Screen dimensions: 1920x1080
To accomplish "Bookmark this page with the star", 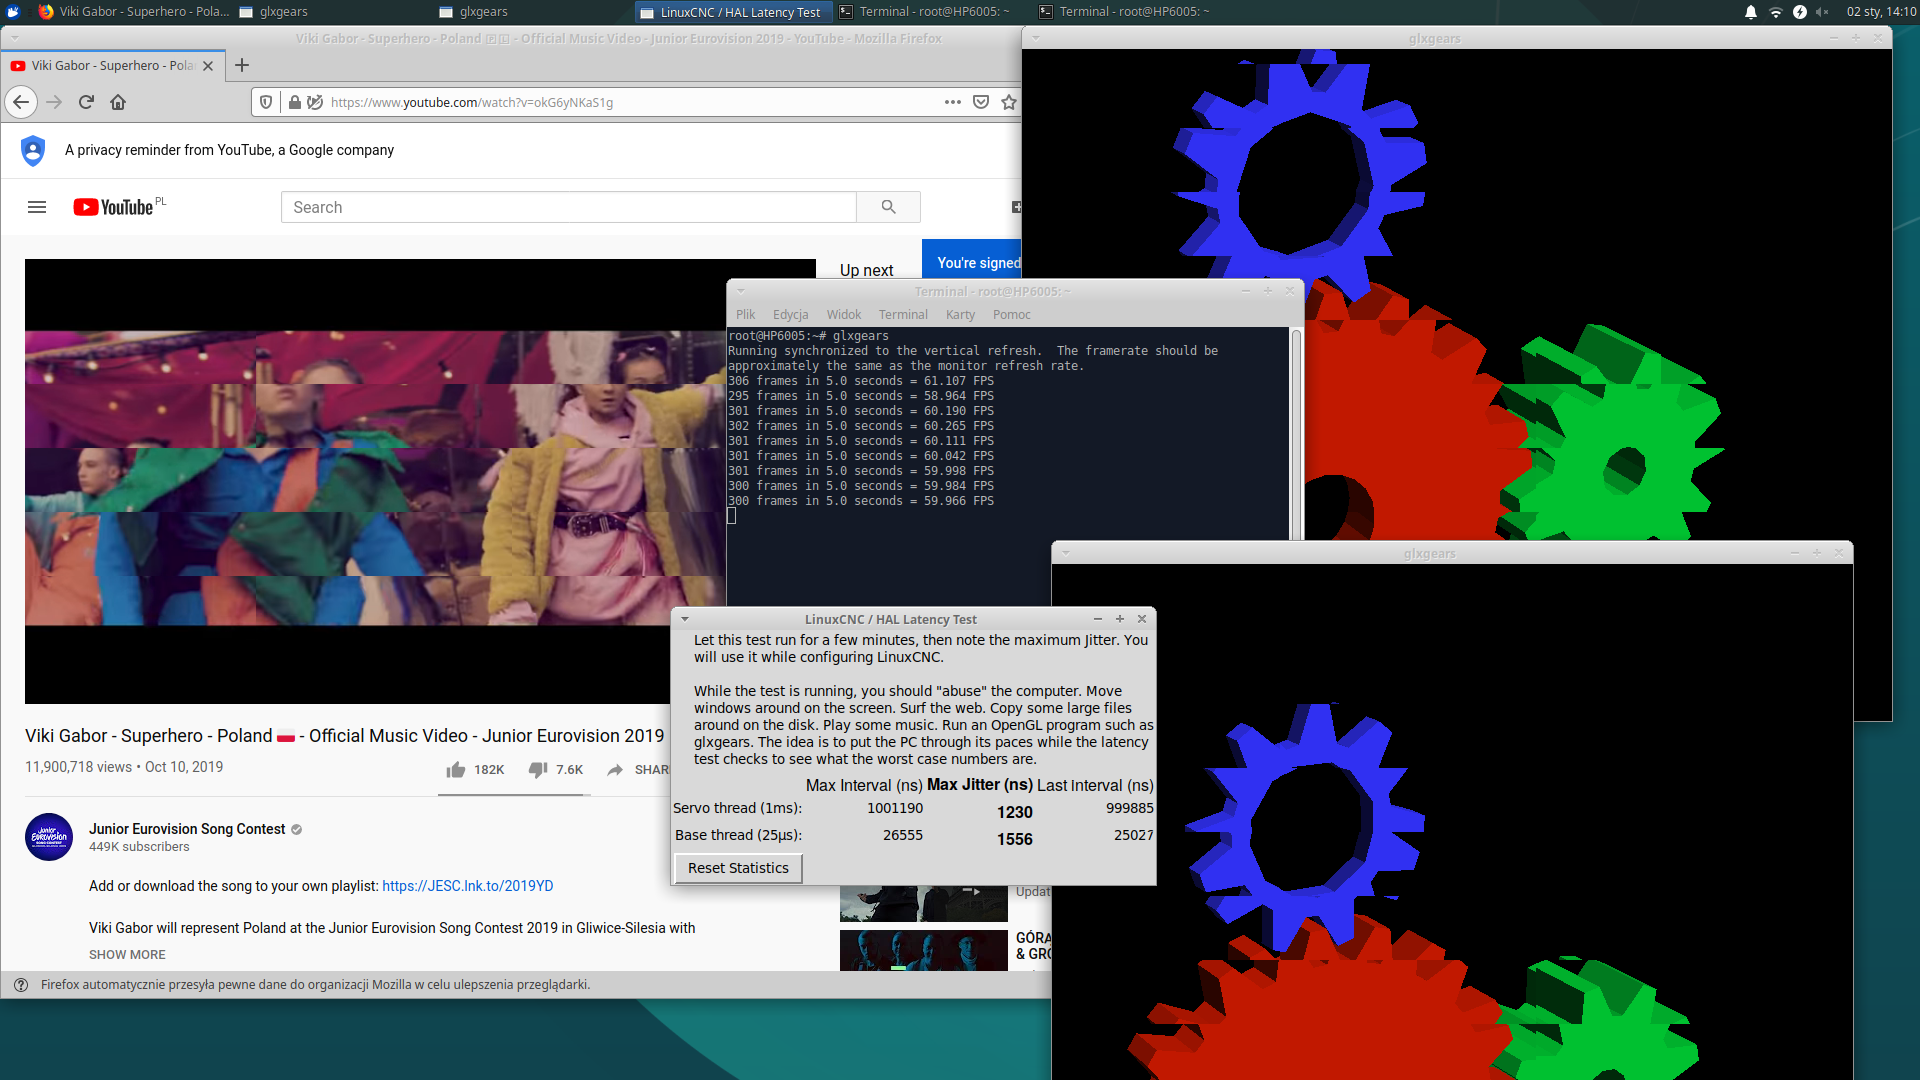I will tap(1009, 102).
